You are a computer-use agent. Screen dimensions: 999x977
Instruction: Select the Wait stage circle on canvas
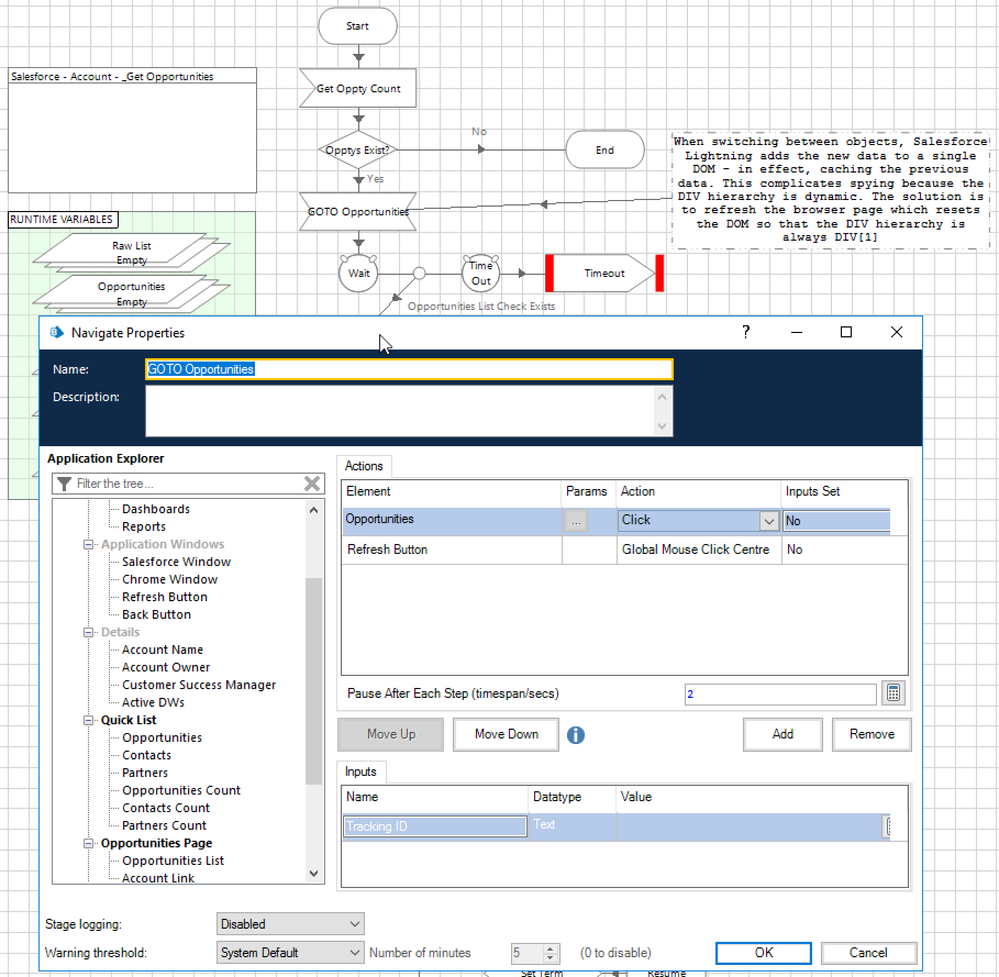click(x=358, y=272)
